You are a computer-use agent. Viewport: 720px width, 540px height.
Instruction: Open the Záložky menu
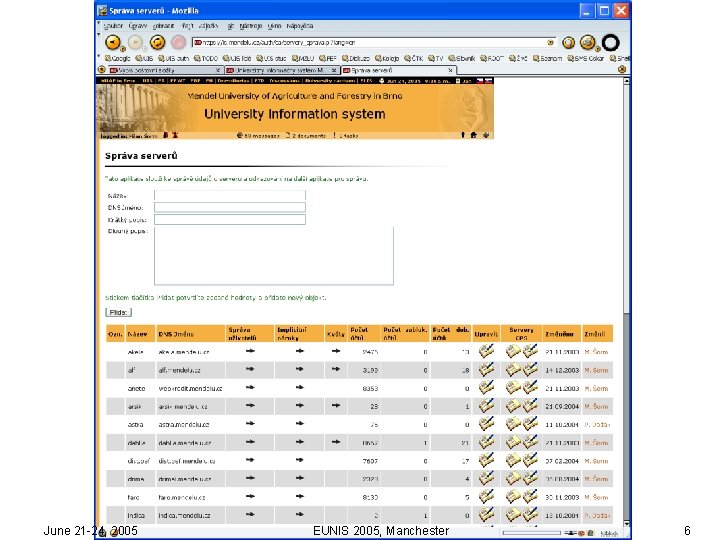point(208,26)
